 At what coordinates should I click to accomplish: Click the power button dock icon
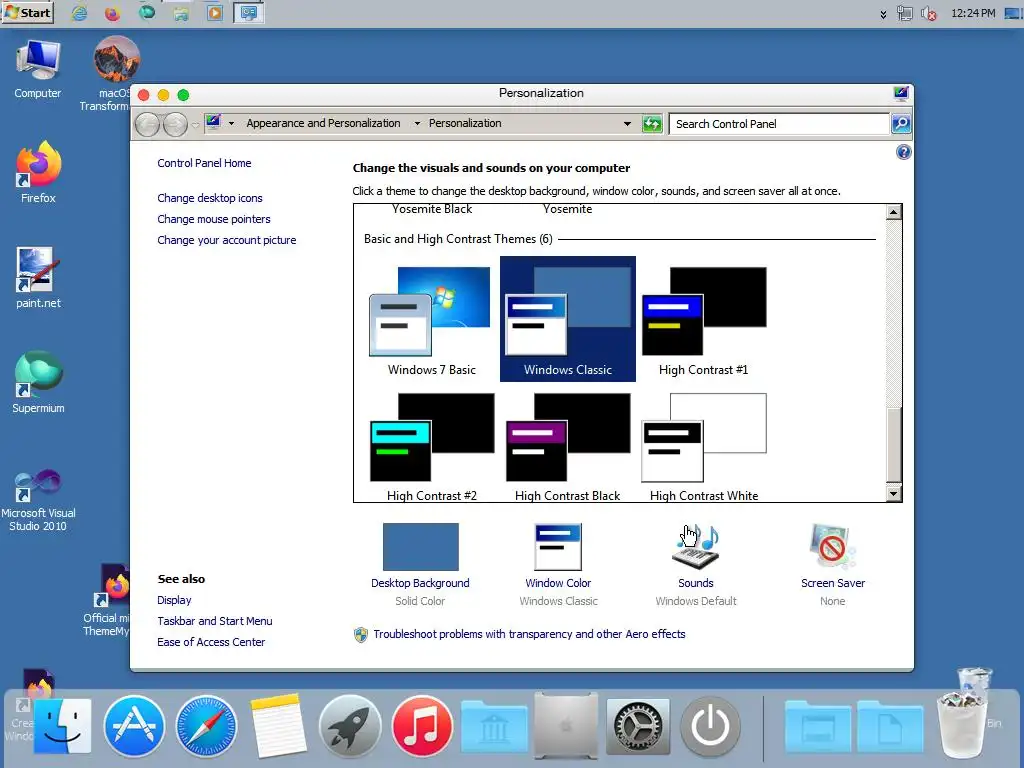[710, 726]
